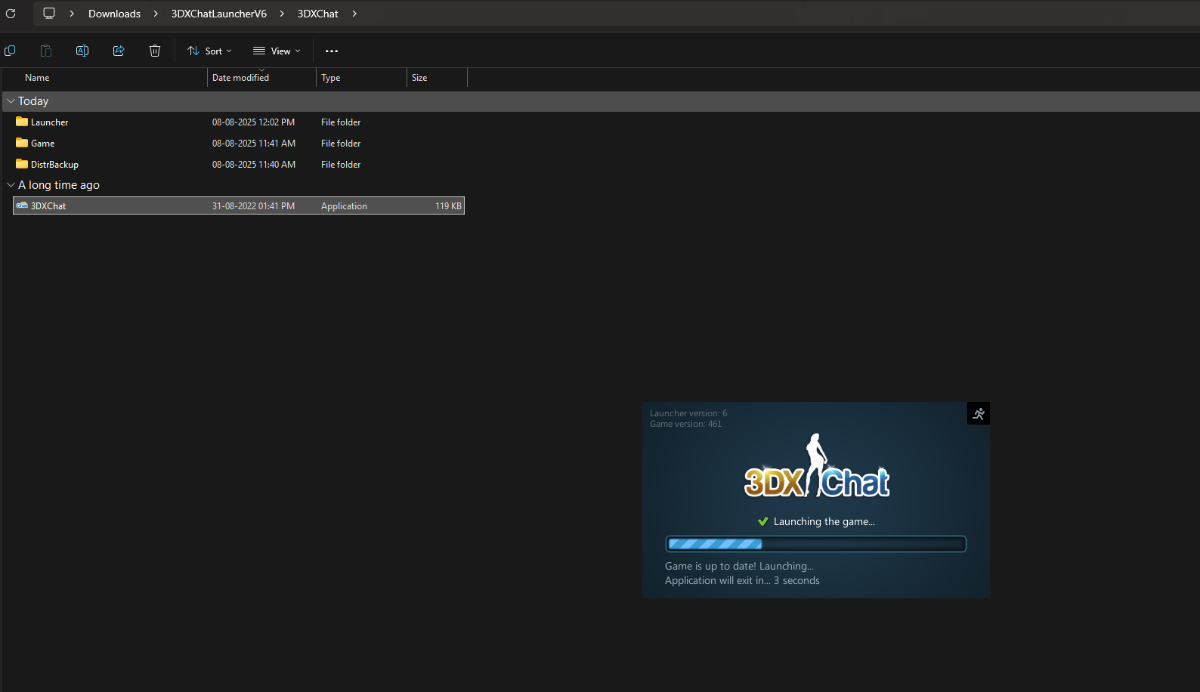Click date 08-08-2025 11:40 AM
This screenshot has width=1200, height=692.
click(253, 164)
